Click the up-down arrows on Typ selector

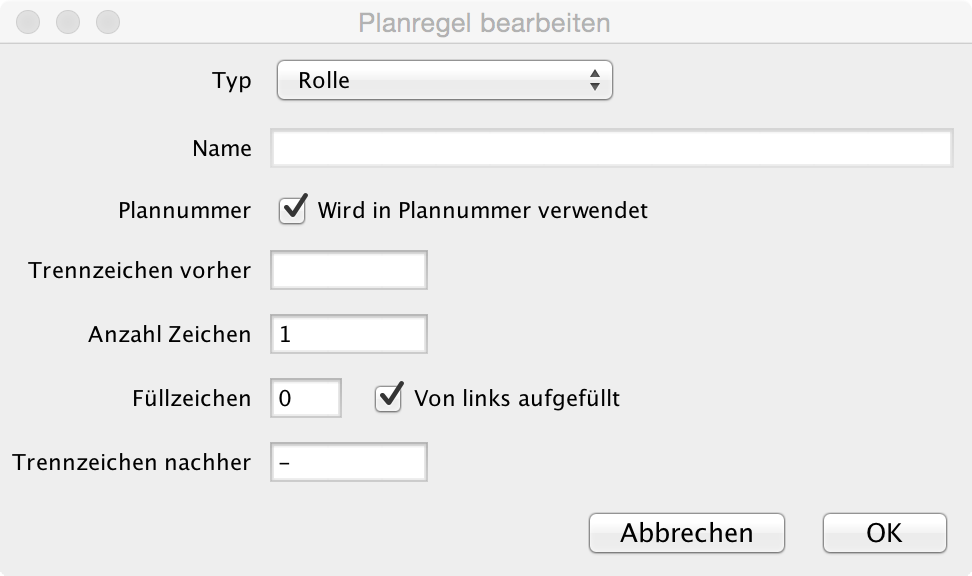pyautogui.click(x=594, y=80)
